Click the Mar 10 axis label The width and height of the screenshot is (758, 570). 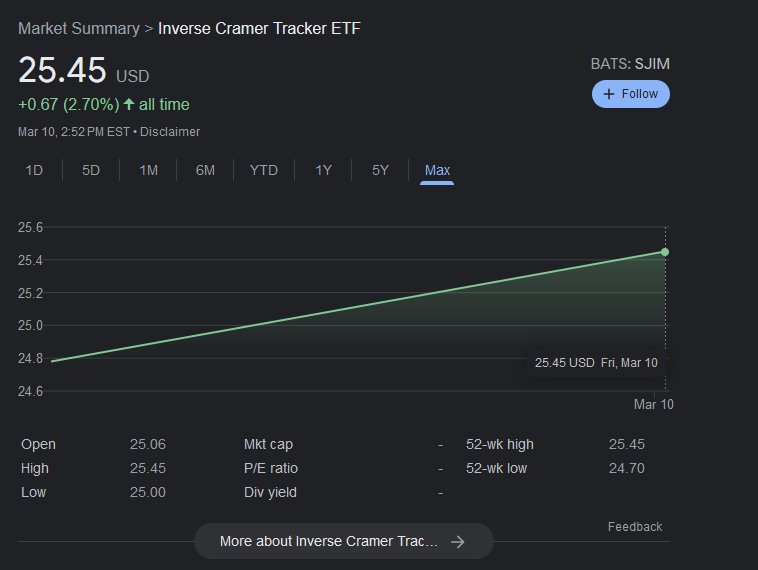tap(654, 404)
